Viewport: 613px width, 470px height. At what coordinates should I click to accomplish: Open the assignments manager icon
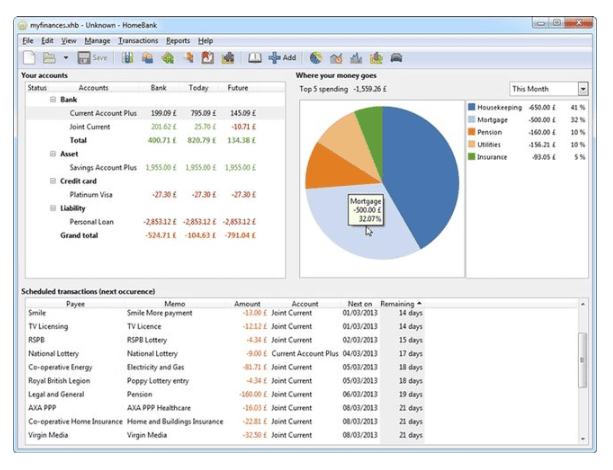pyautogui.click(x=188, y=58)
